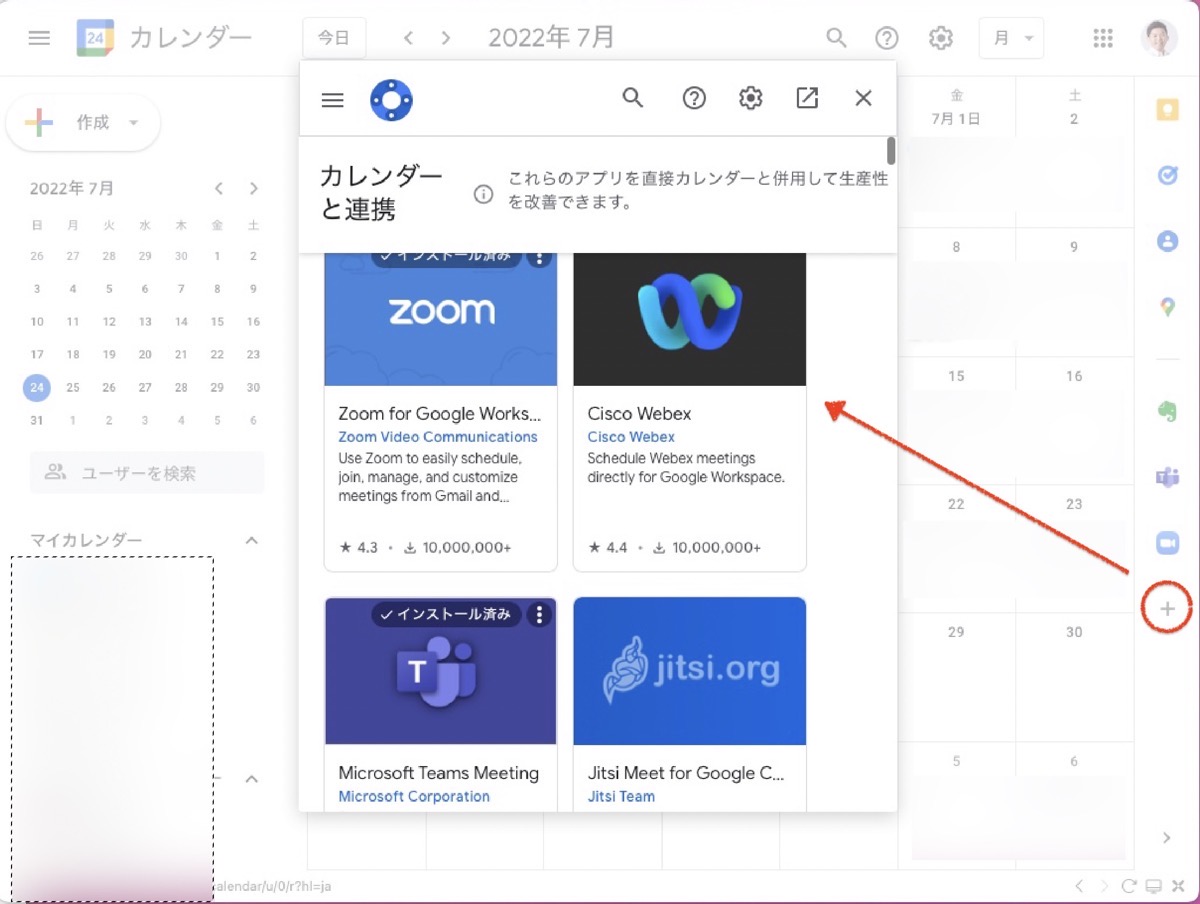Open the Microsoft Teams Meeting thumbnail
Viewport: 1200px width, 904px height.
coord(441,671)
